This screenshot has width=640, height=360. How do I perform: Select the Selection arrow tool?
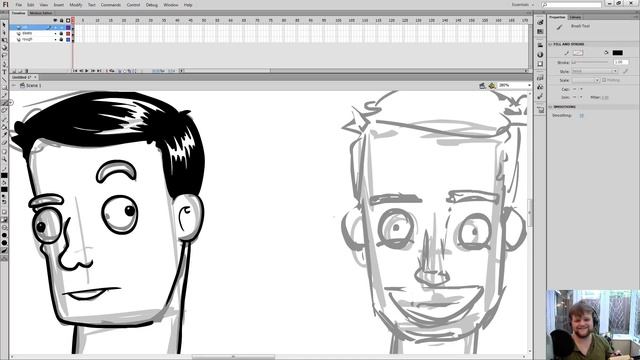click(x=4, y=24)
